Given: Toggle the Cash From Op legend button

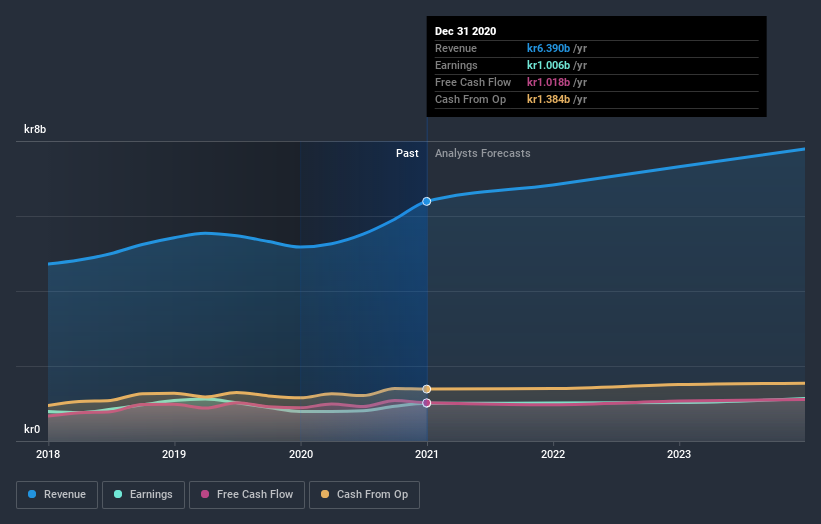Looking at the screenshot, I should click(364, 495).
